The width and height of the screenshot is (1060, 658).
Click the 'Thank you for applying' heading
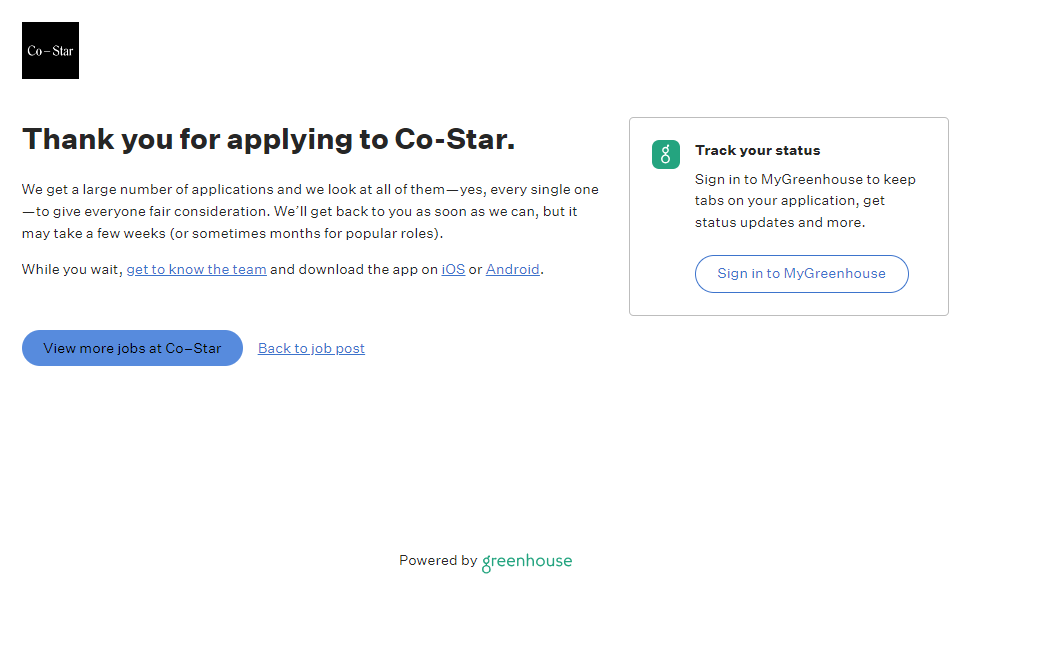(x=200, y=139)
